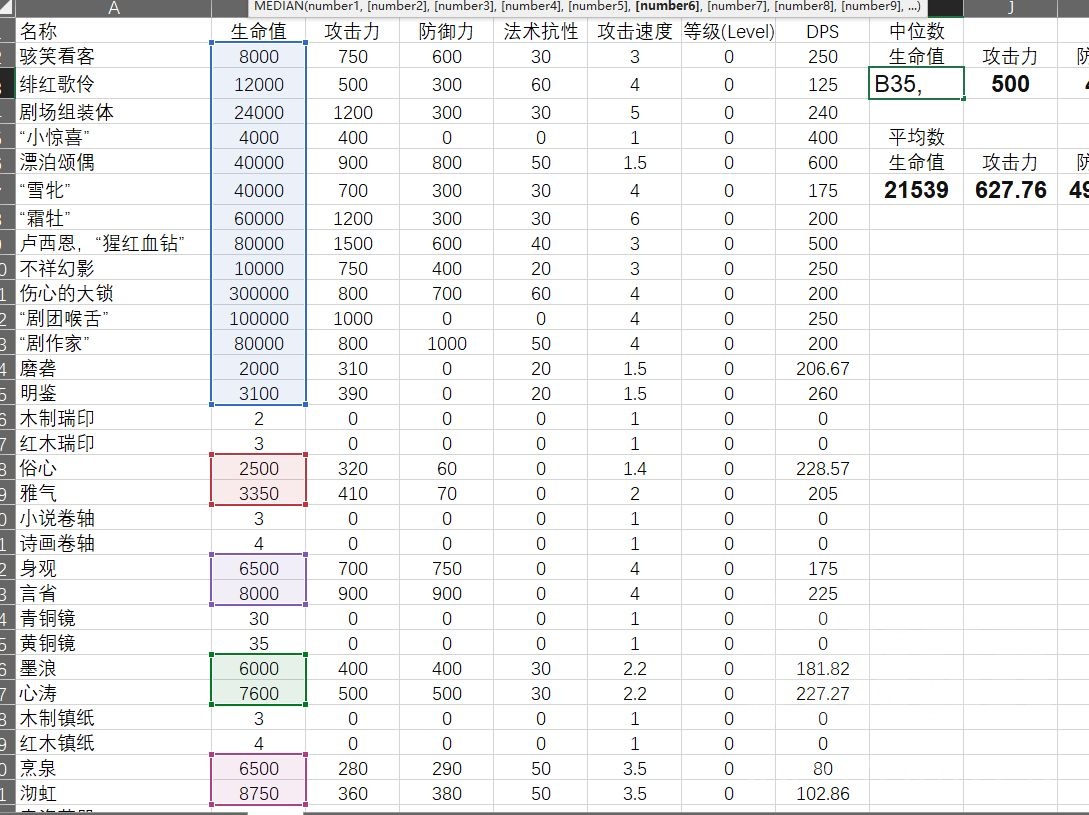
Task: Select the name cell 黄铜镜
Action: (114, 643)
